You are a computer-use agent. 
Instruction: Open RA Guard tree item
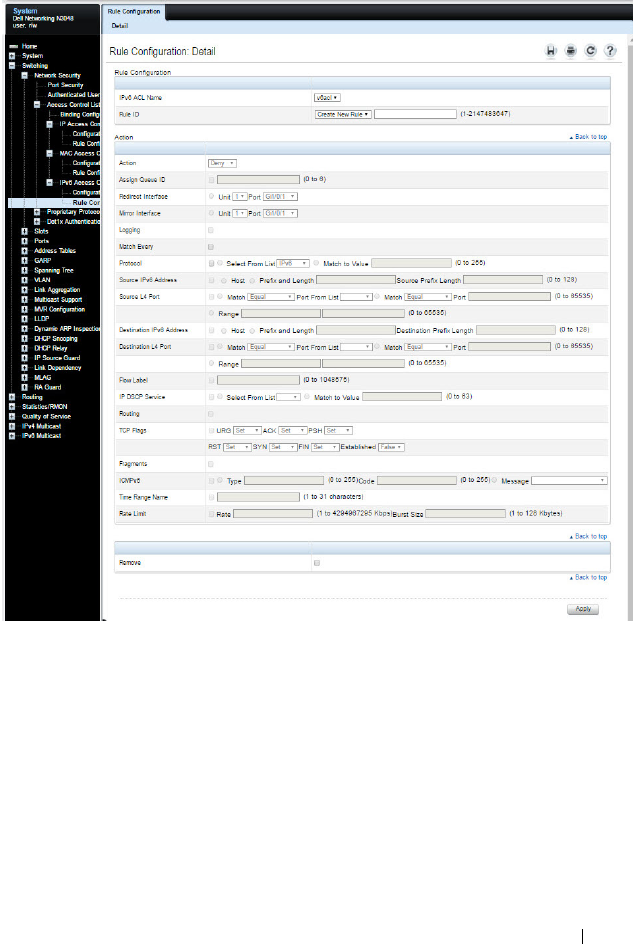tap(47, 387)
